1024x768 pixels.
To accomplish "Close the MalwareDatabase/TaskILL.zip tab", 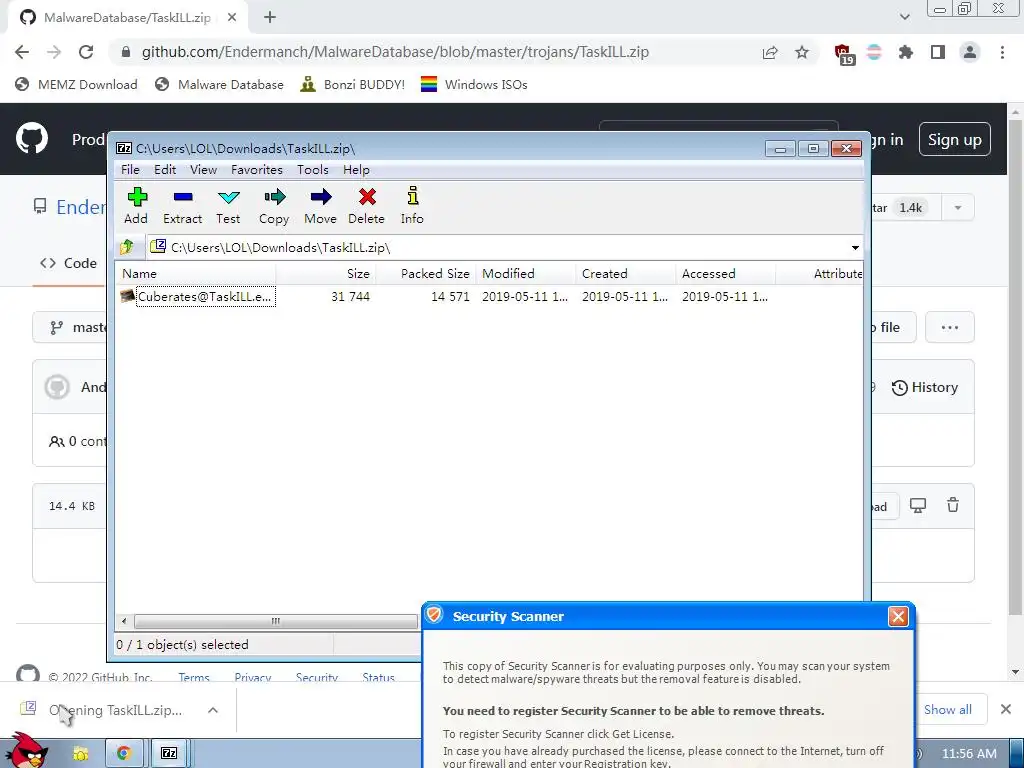I will [x=232, y=18].
